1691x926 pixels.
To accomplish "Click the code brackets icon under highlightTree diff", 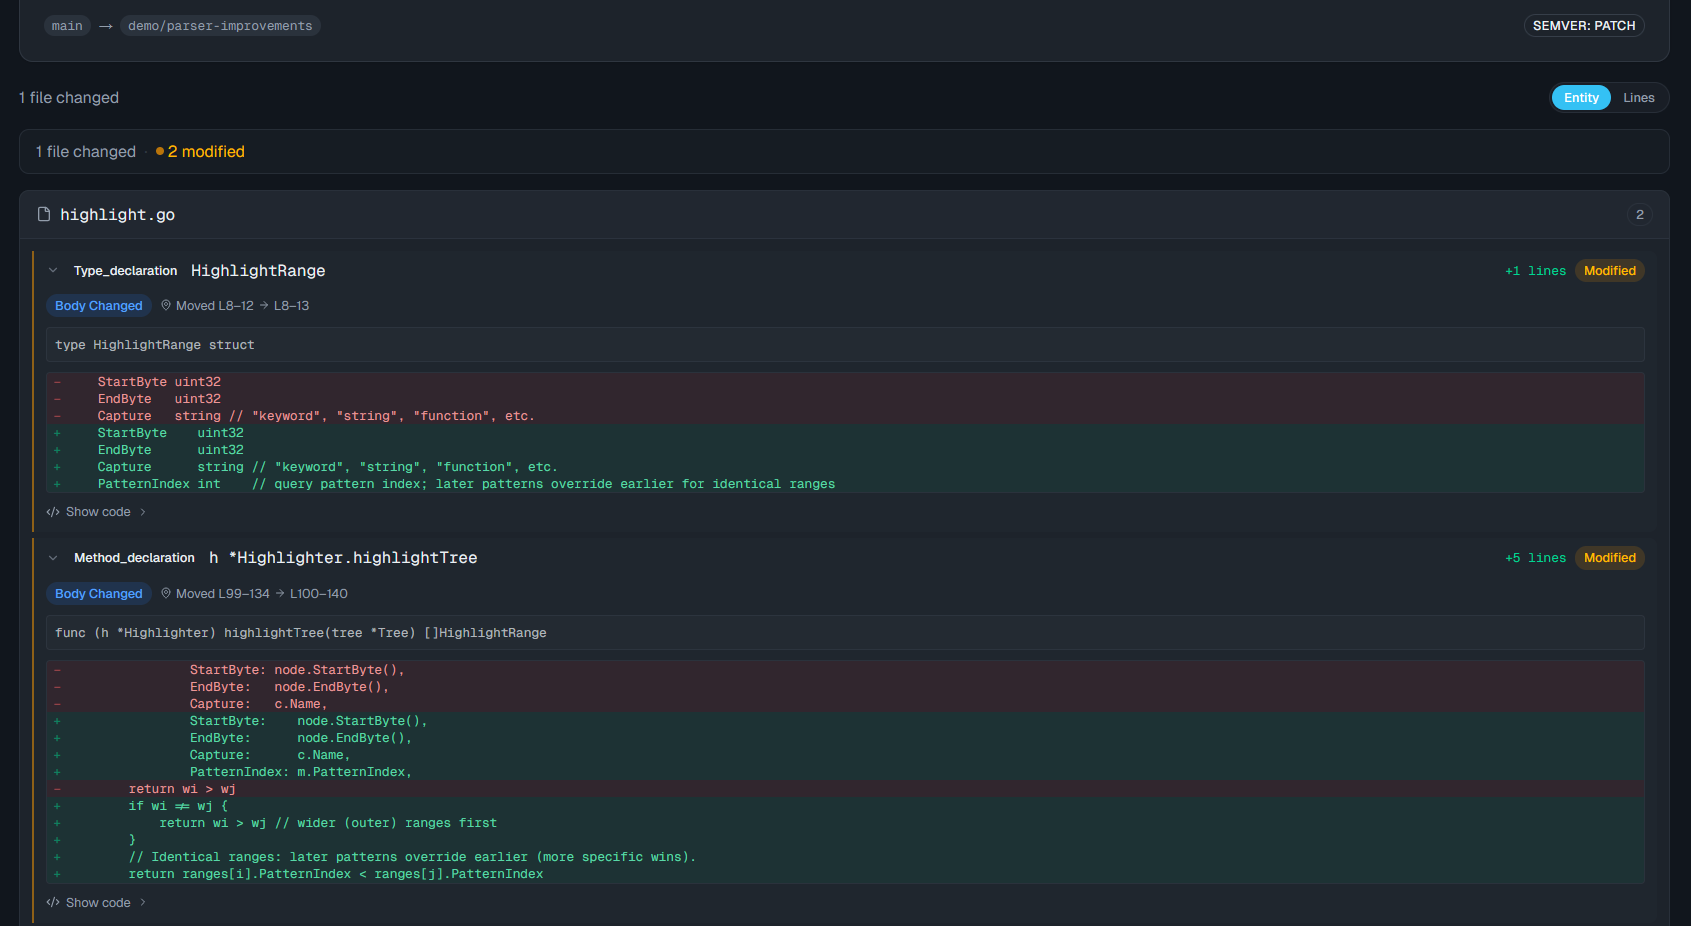I will tap(53, 903).
